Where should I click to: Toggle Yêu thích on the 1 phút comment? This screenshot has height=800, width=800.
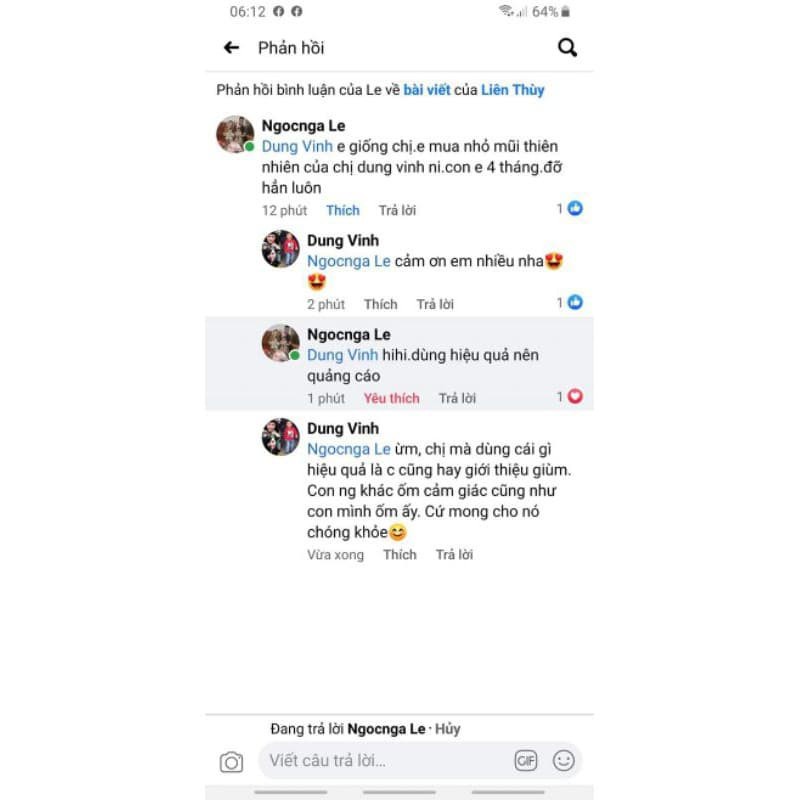pos(391,398)
